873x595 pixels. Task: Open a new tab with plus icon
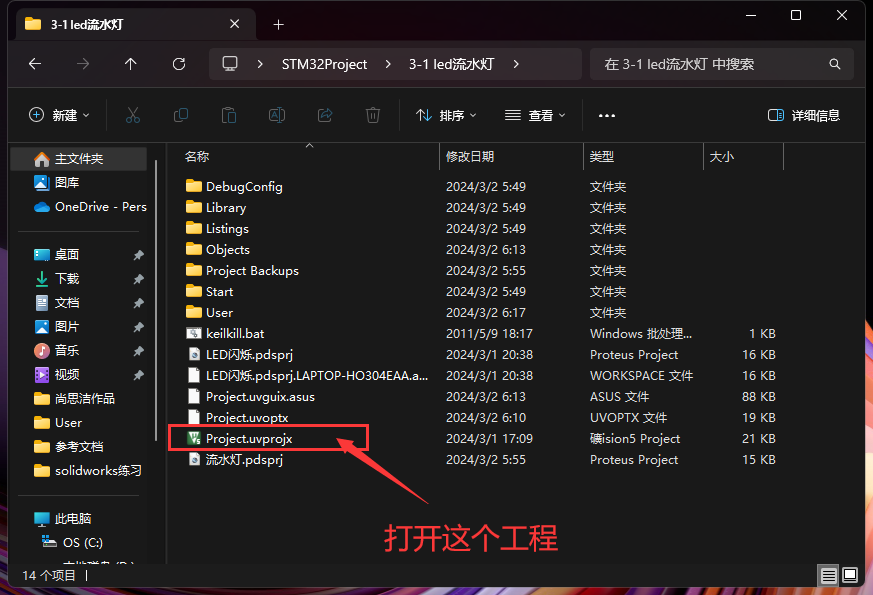(x=278, y=24)
